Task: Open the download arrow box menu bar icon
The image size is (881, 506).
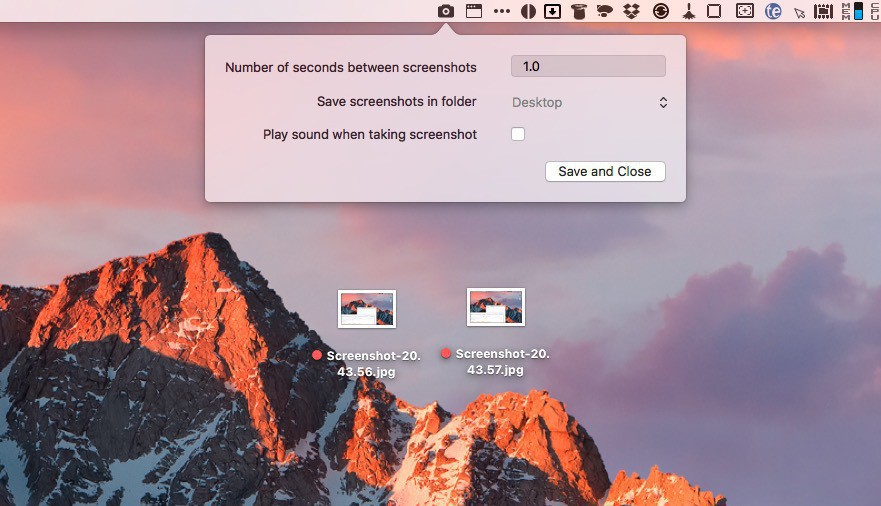Action: pyautogui.click(x=552, y=11)
